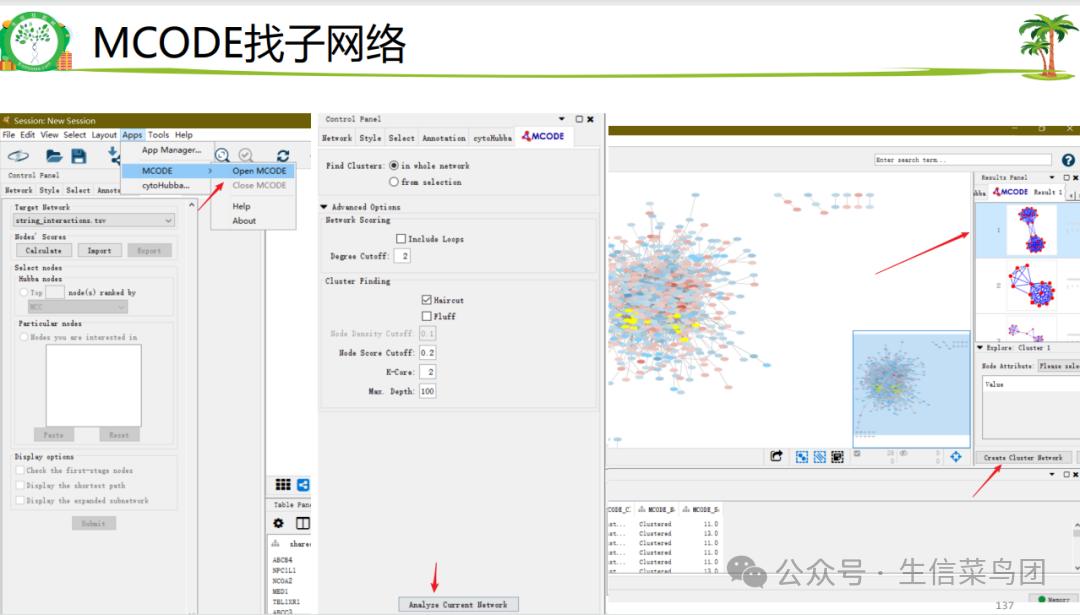
Task: Click the select-all nodes icon below network
Action: (x=802, y=457)
